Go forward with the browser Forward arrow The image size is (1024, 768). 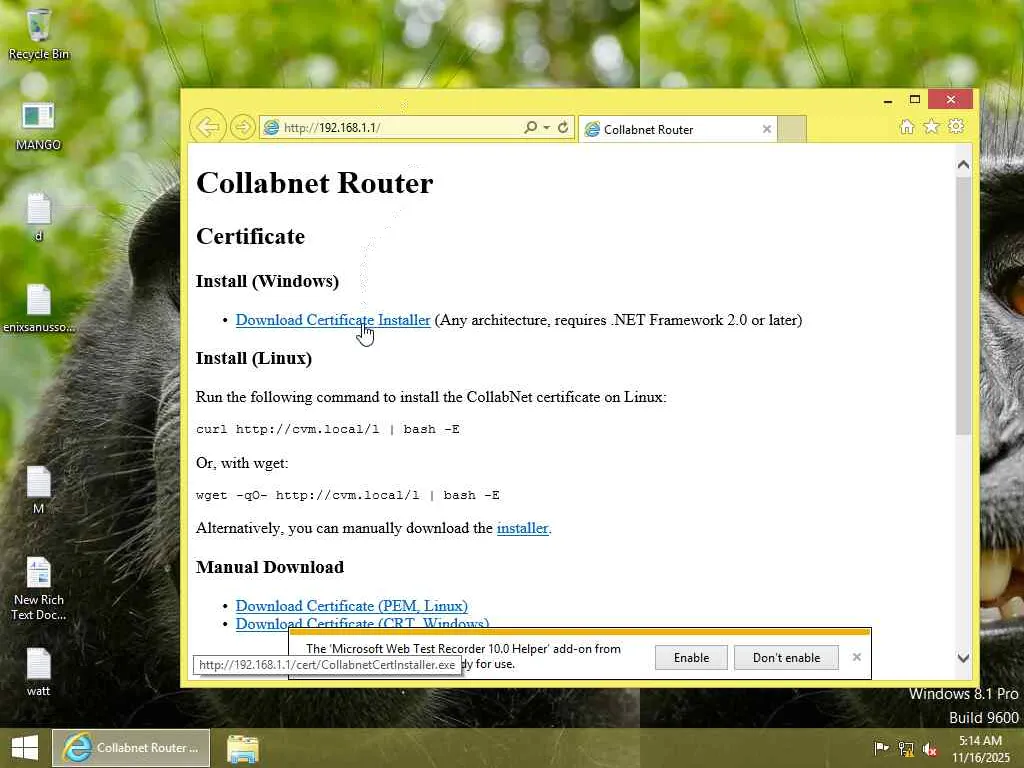click(243, 127)
